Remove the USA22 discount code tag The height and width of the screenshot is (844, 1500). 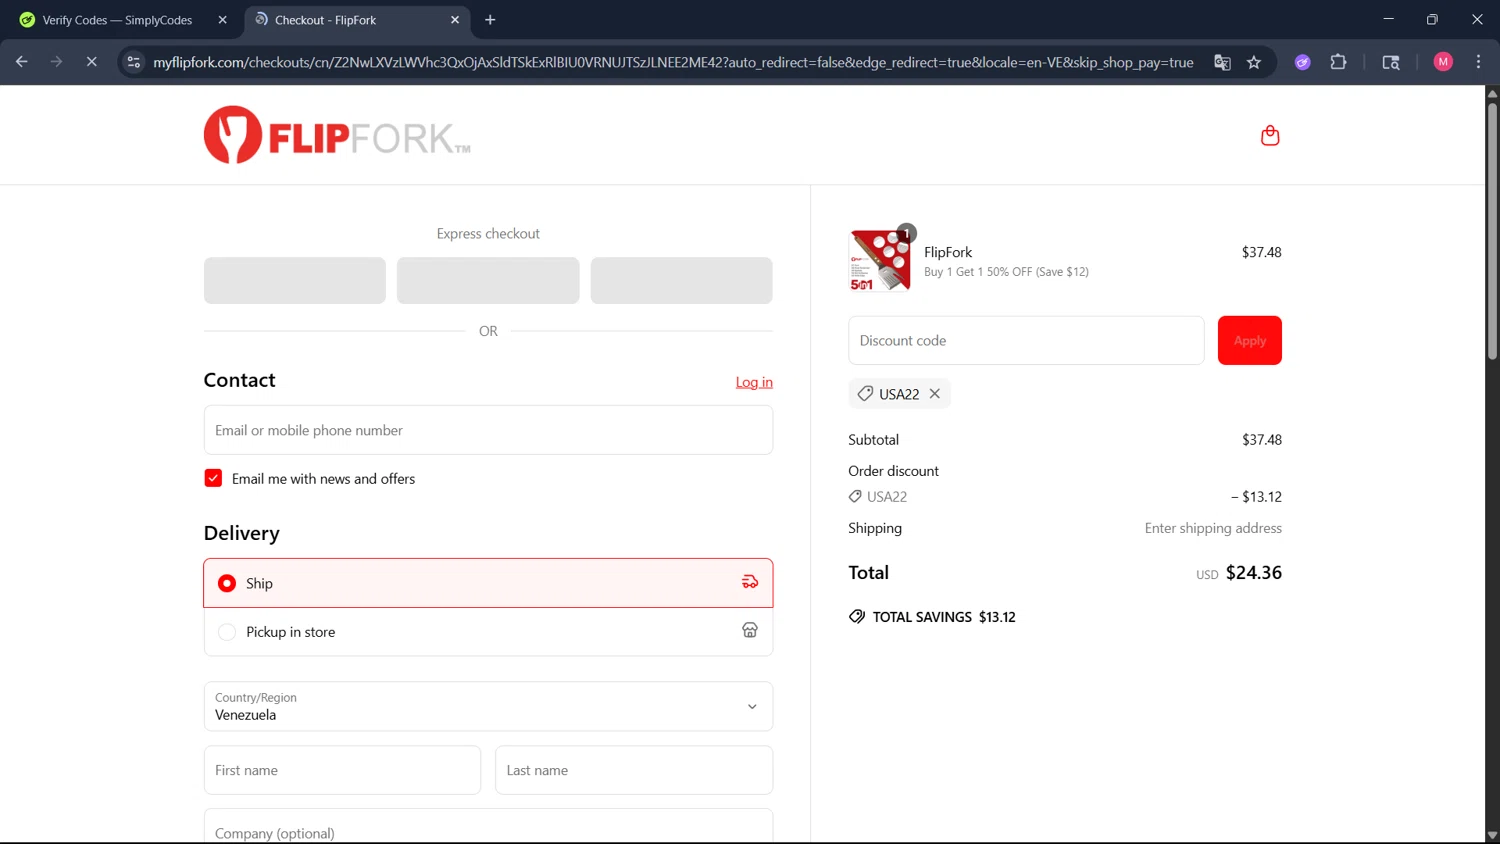[935, 394]
